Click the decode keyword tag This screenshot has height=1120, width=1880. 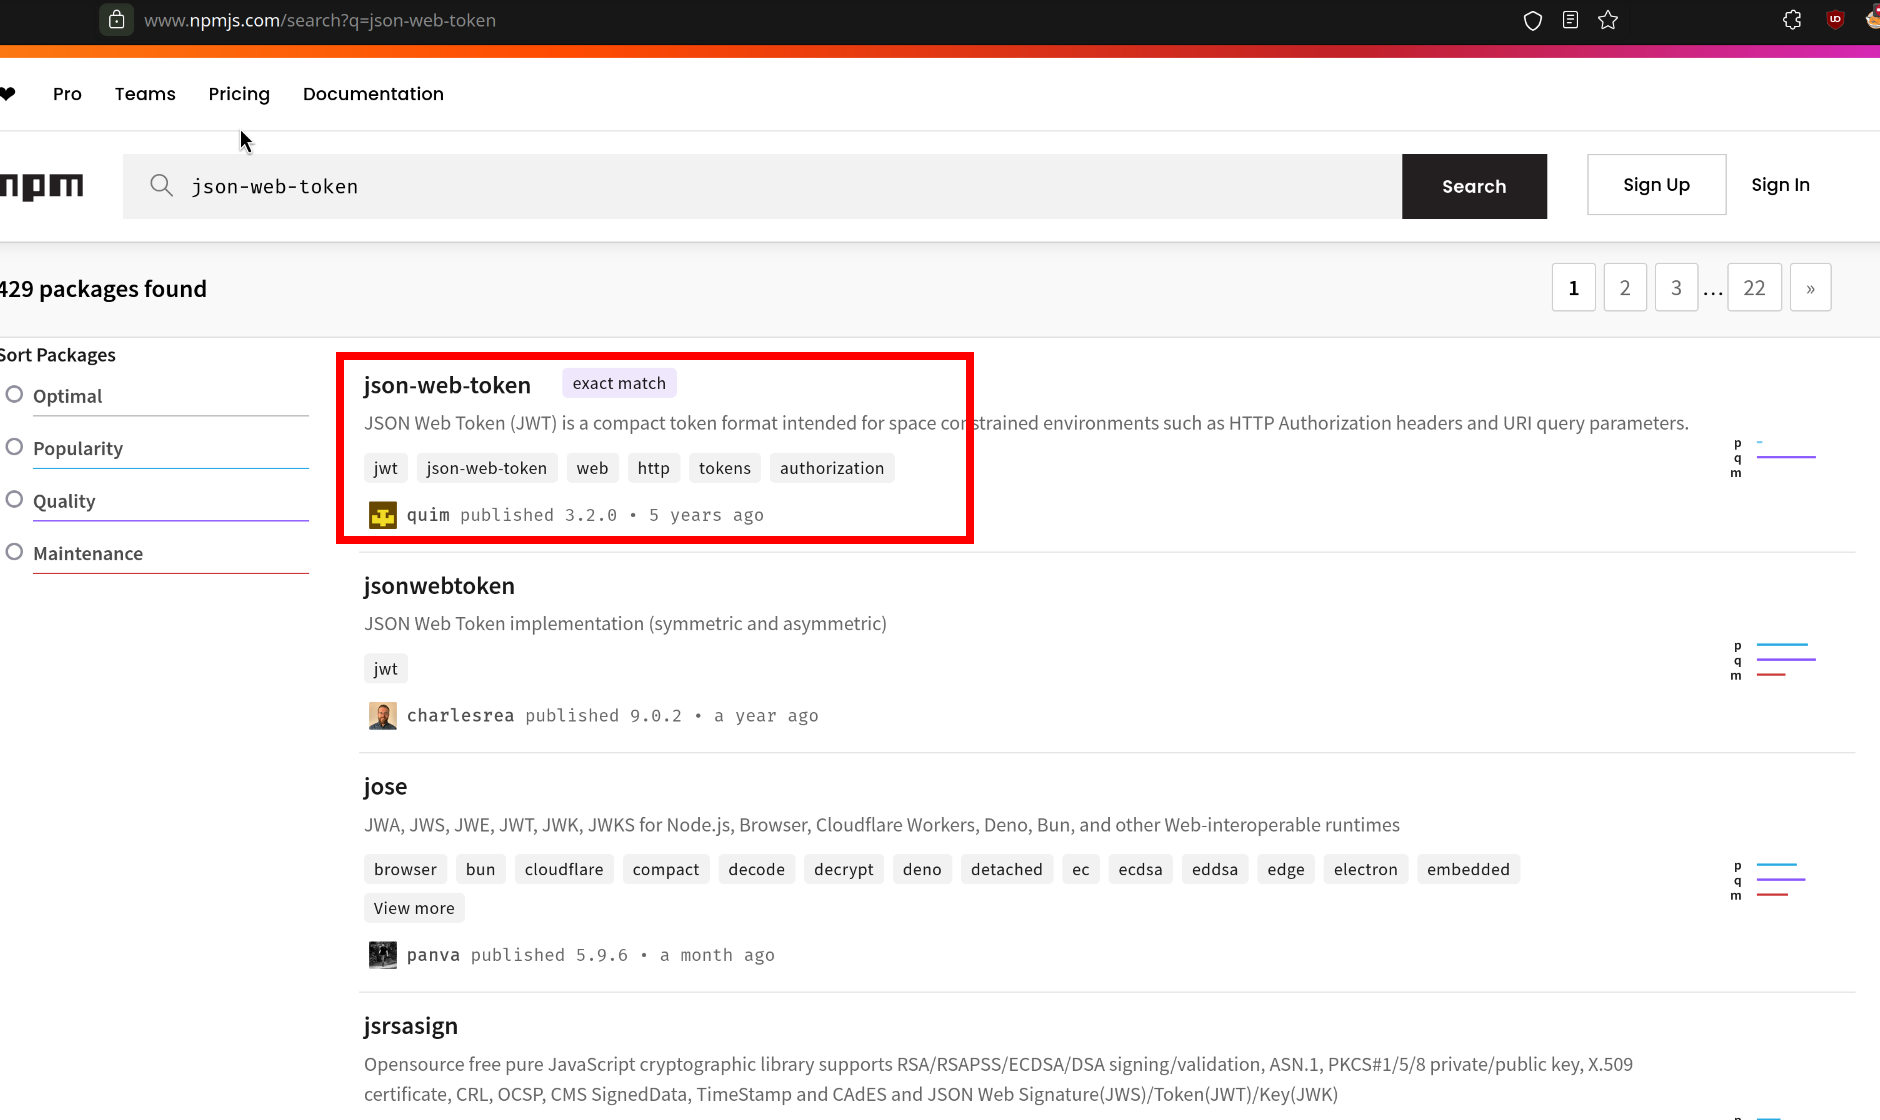[x=756, y=869]
